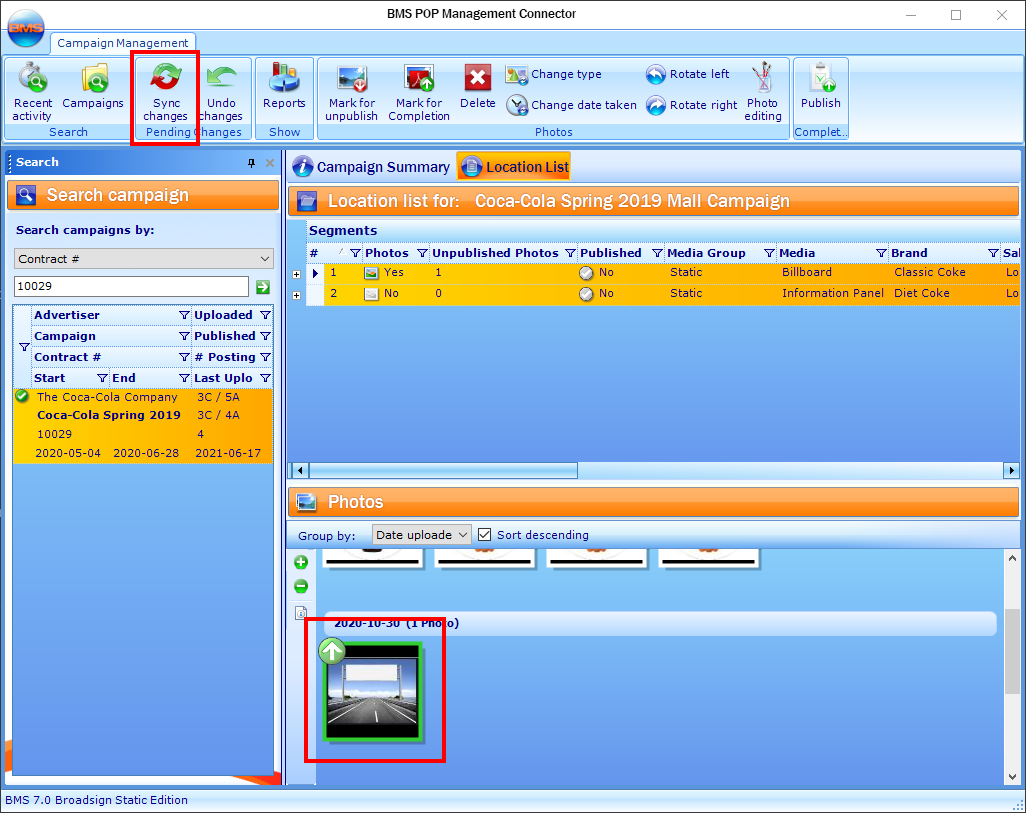This screenshot has width=1026, height=813.
Task: Open filter on Unpublished Photos column
Action: click(571, 253)
